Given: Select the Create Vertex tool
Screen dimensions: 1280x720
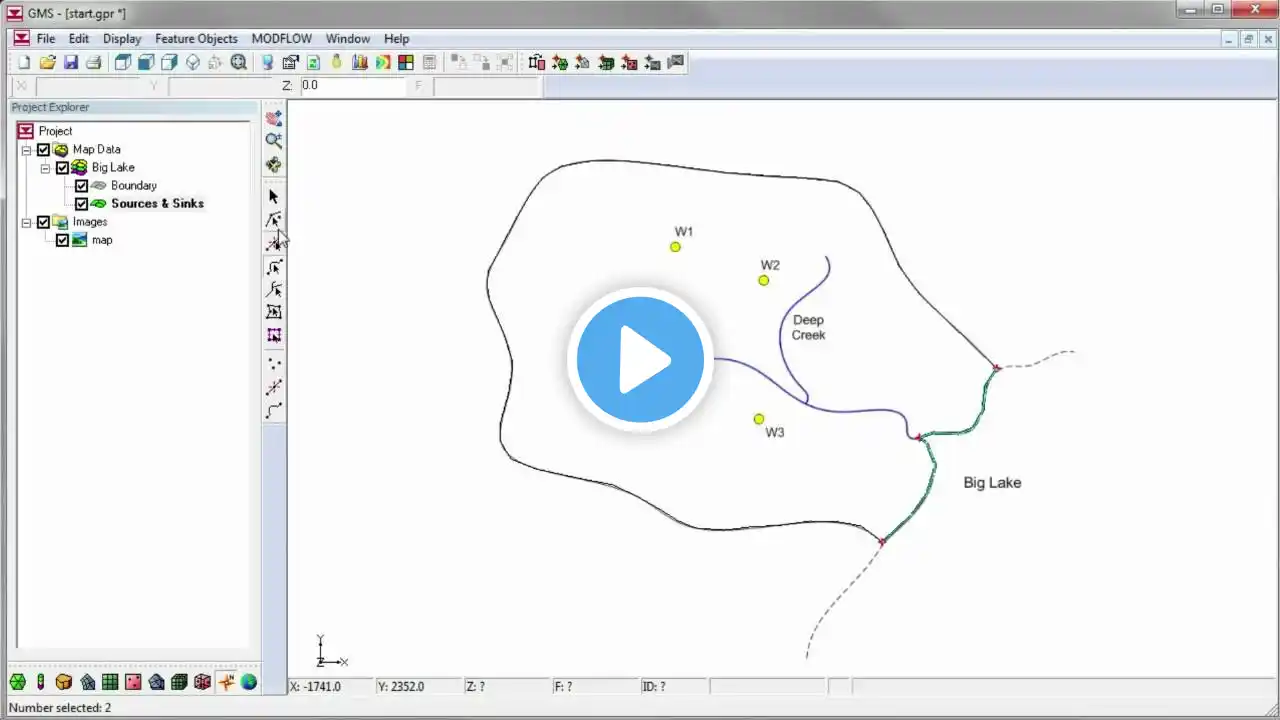Looking at the screenshot, I should [x=274, y=387].
